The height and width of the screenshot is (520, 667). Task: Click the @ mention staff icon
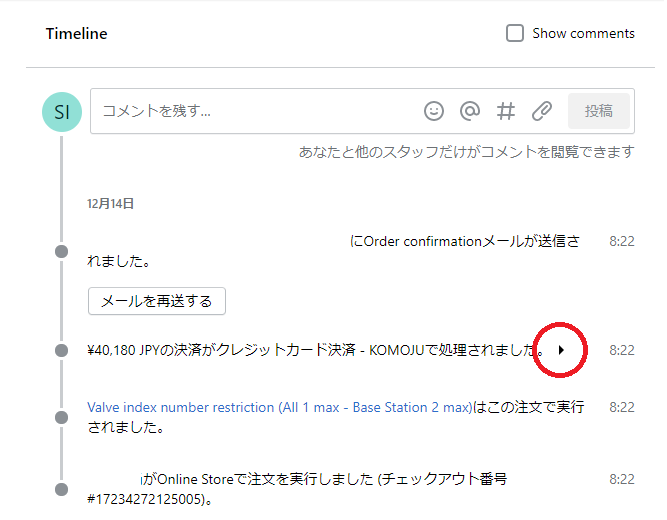coord(470,111)
